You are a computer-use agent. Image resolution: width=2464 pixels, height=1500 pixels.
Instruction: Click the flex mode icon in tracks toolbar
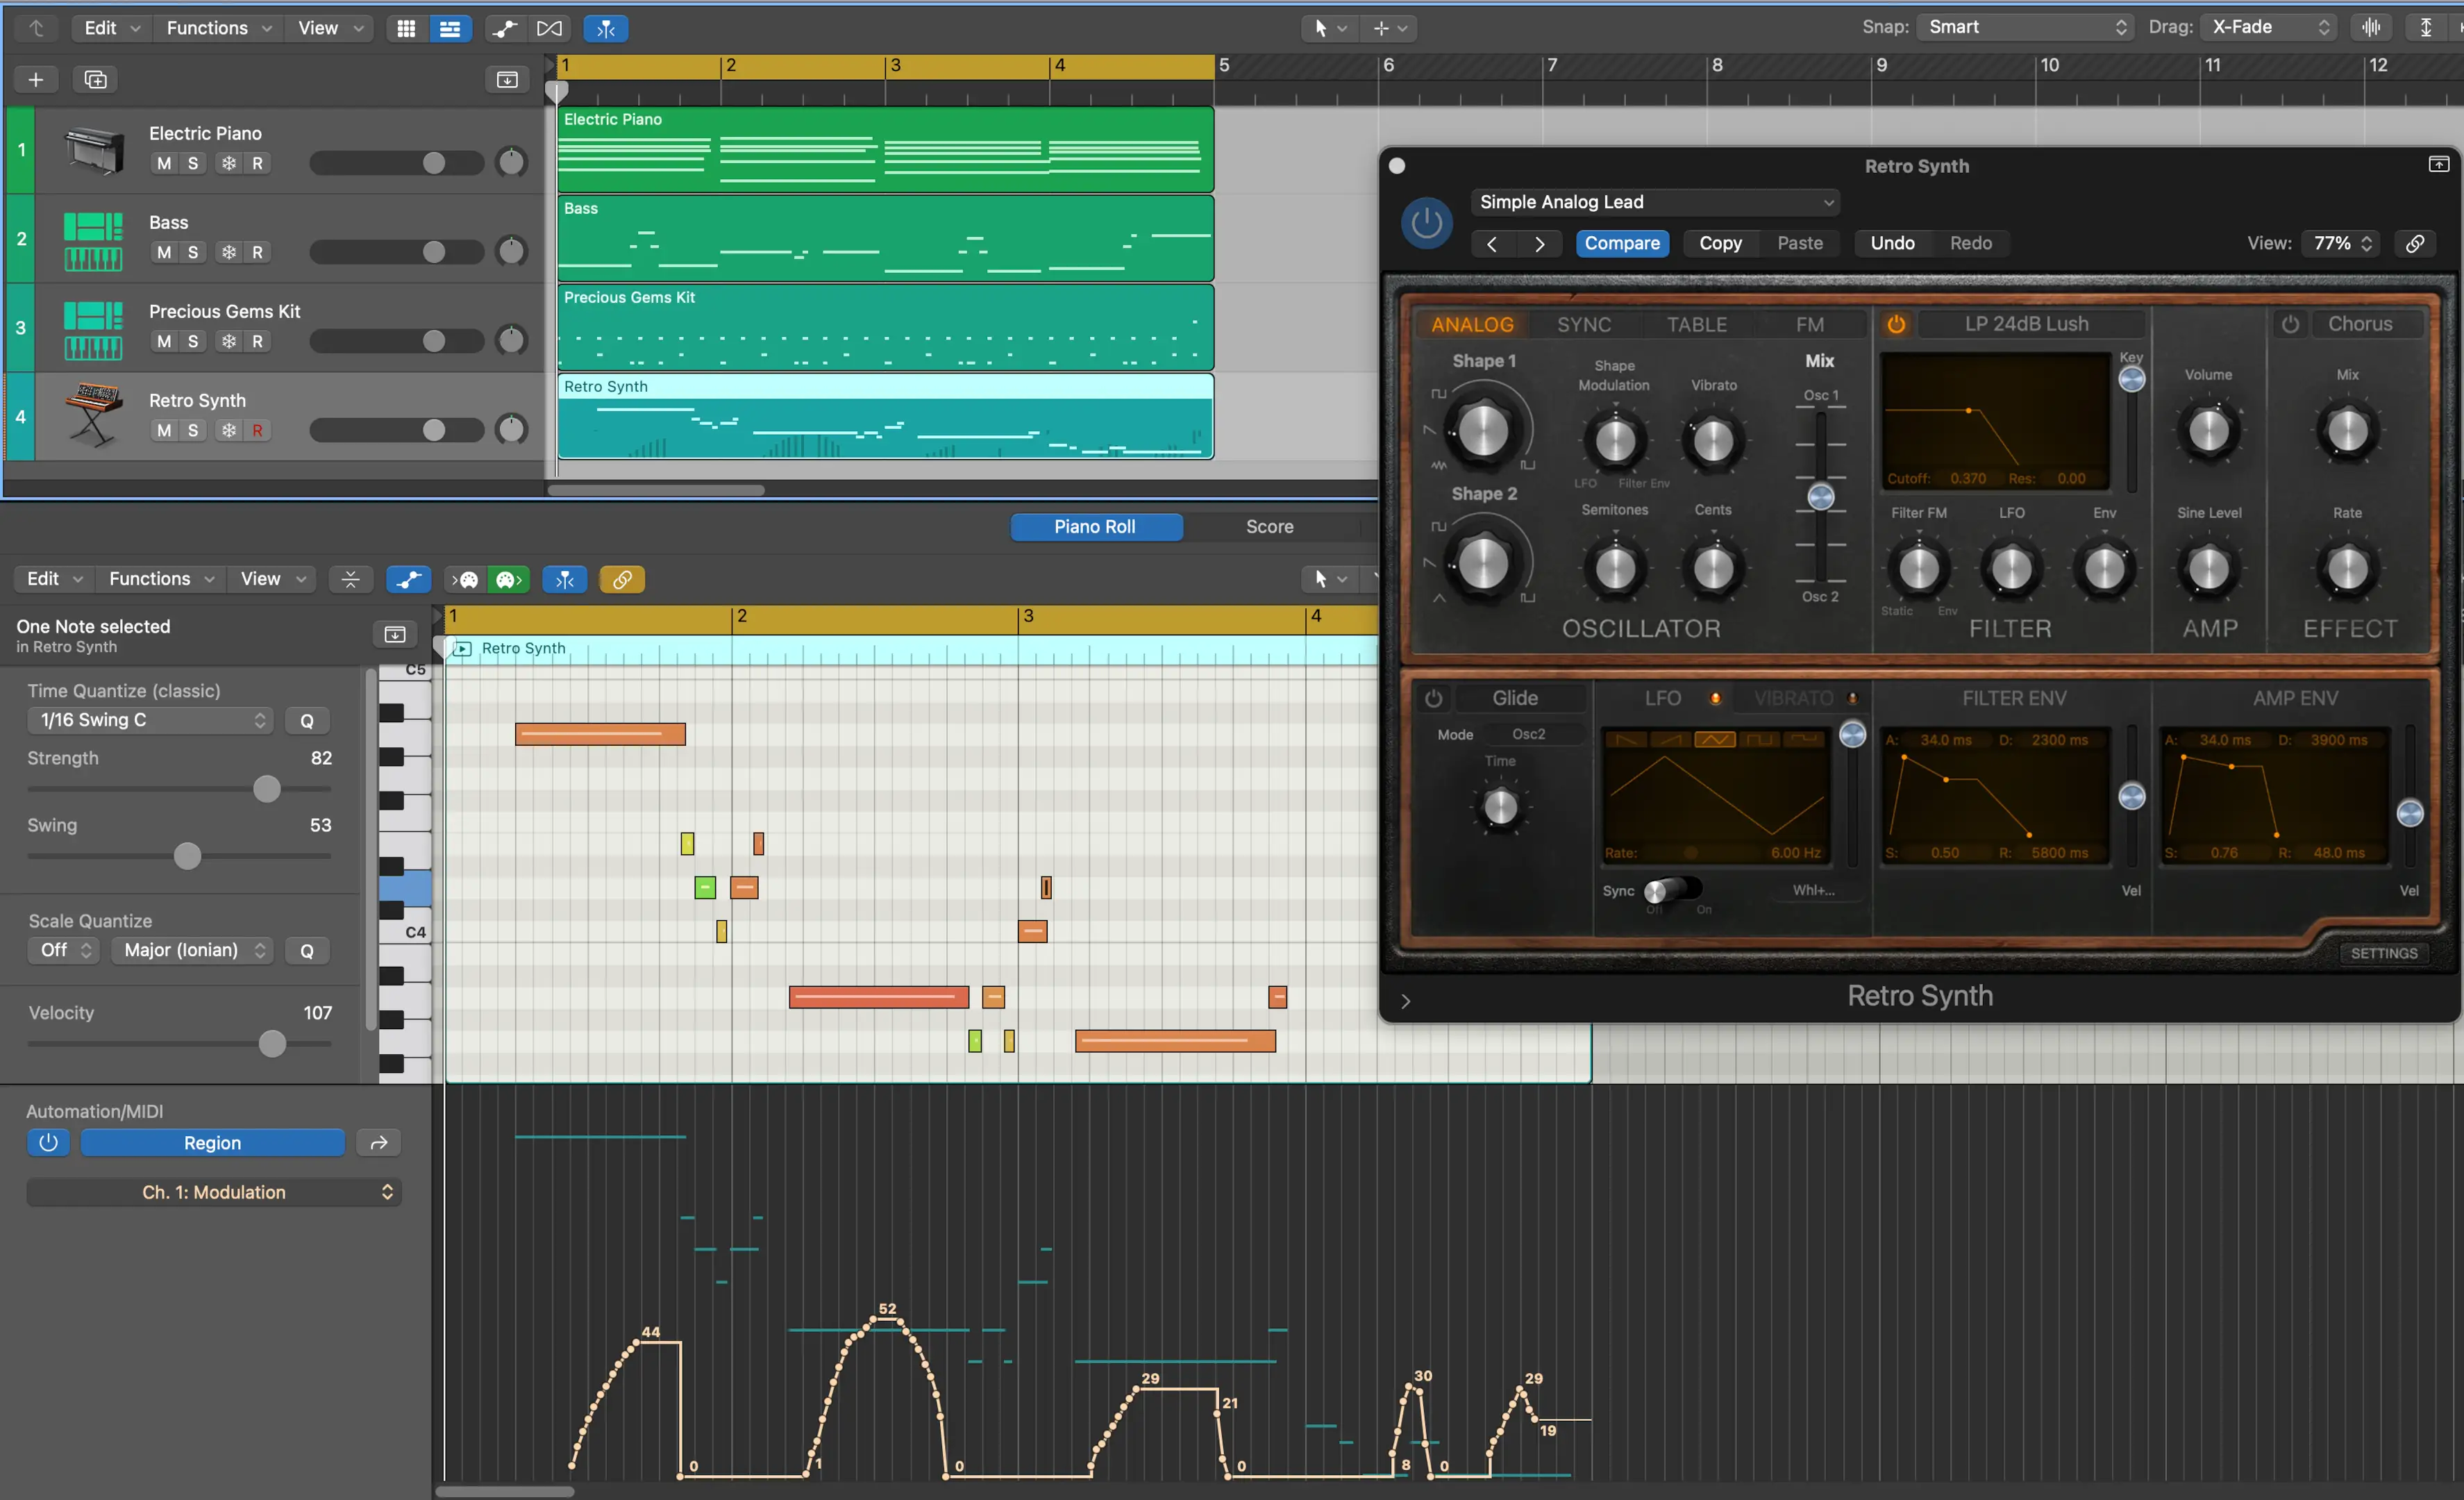click(x=549, y=28)
